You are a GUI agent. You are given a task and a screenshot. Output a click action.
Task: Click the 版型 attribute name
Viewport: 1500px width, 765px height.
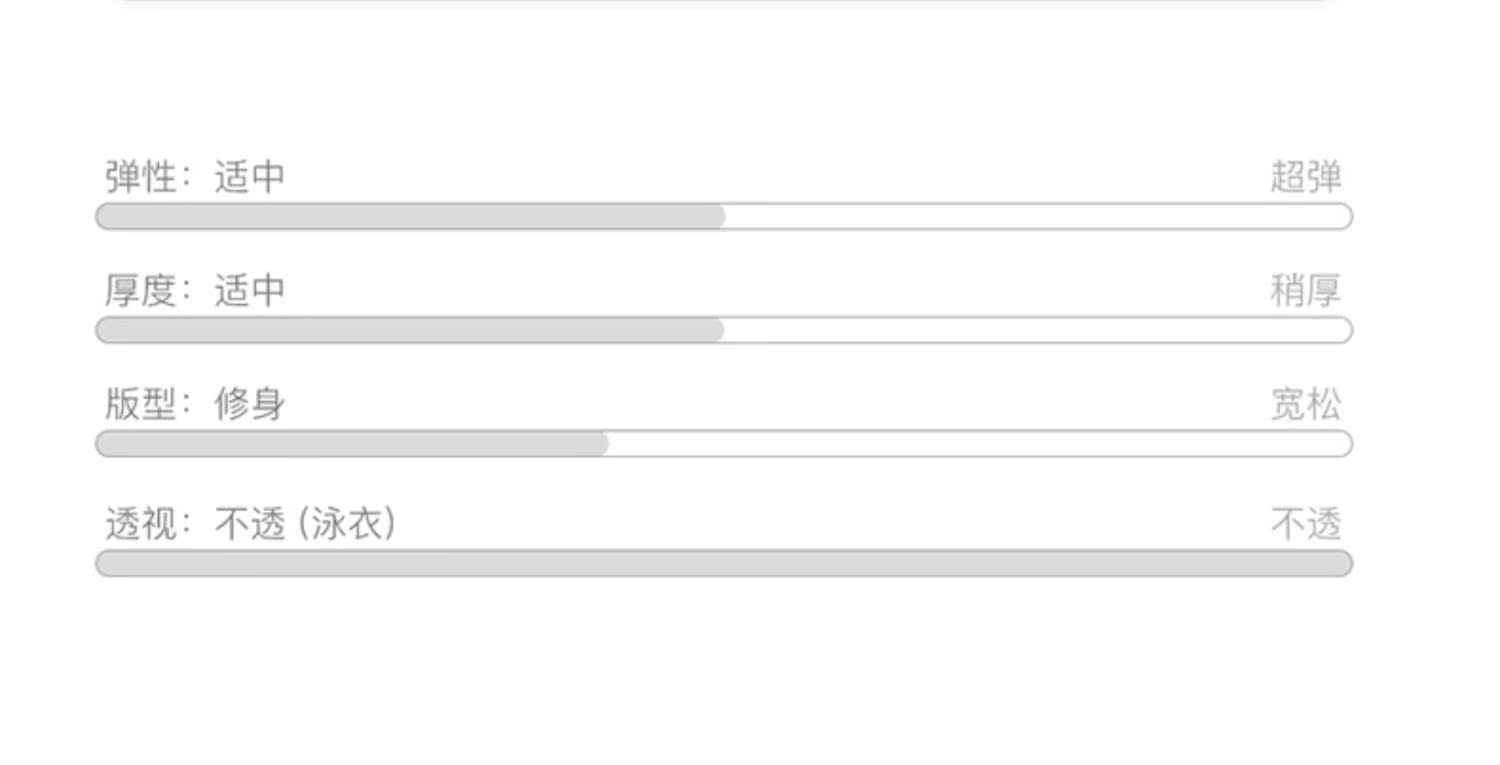pyautogui.click(x=141, y=405)
